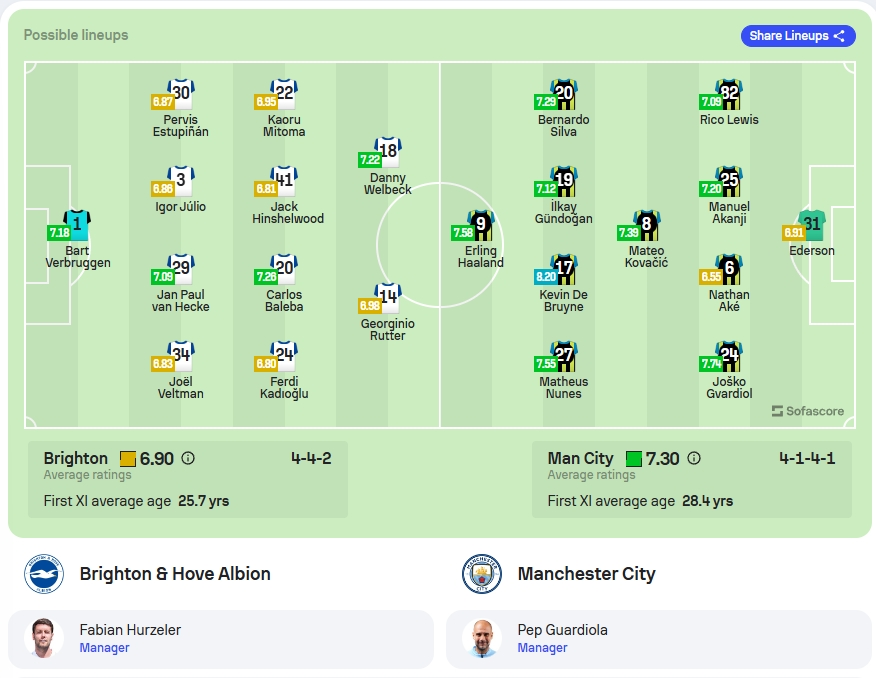Click Pep Guardiola's manager photo
Screen dimensions: 876x678
coord(482,638)
